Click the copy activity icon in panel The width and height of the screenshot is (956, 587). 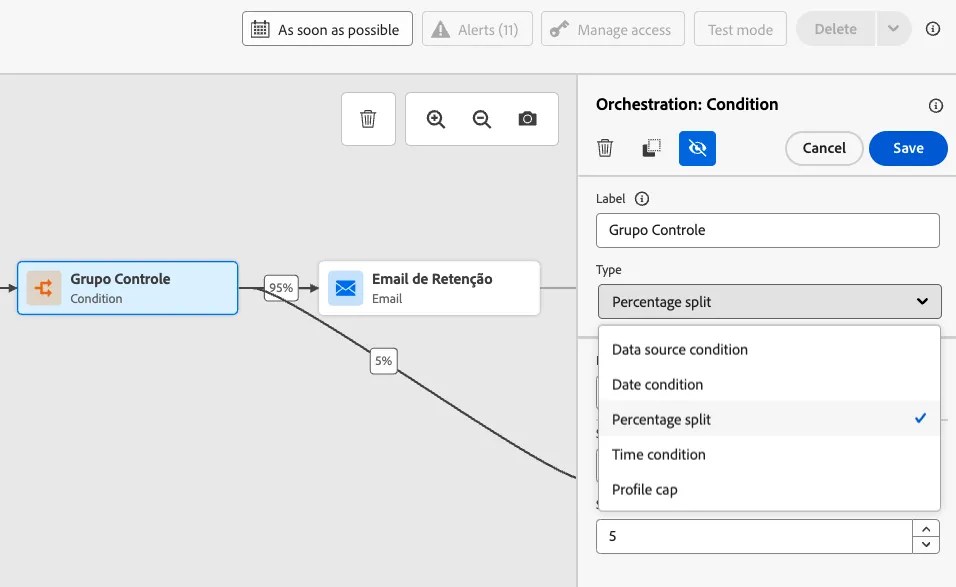651,148
